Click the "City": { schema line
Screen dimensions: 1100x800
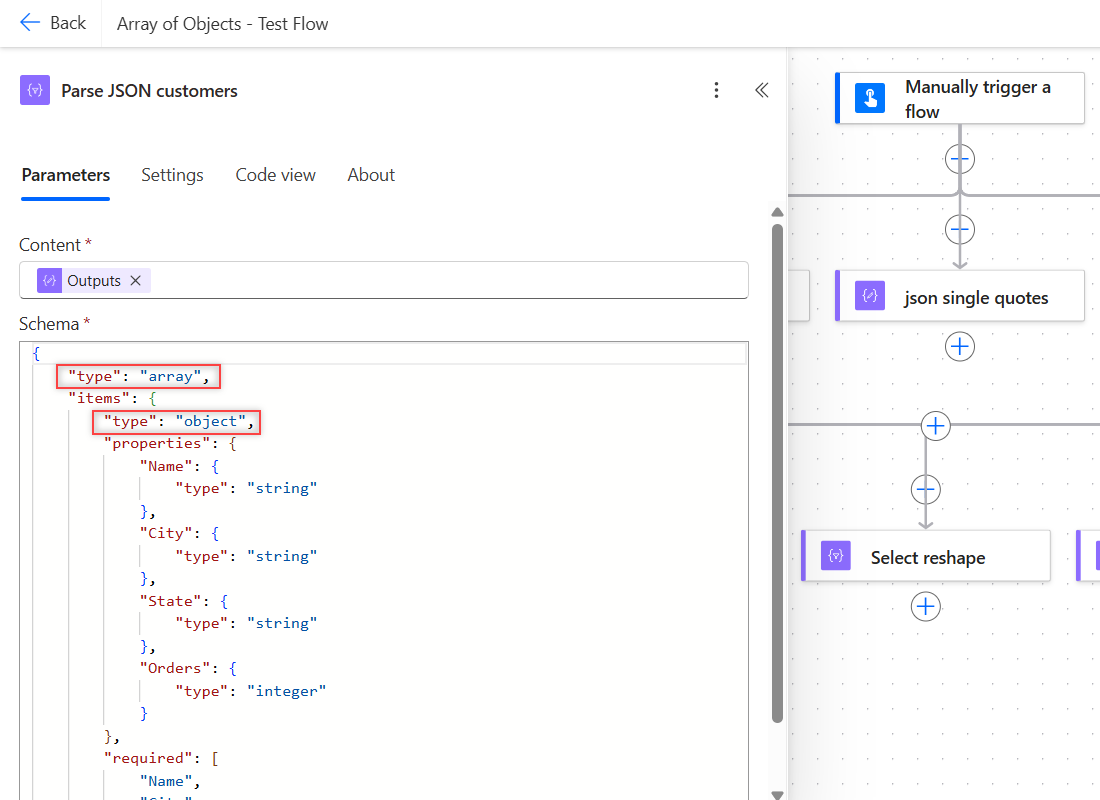179,533
